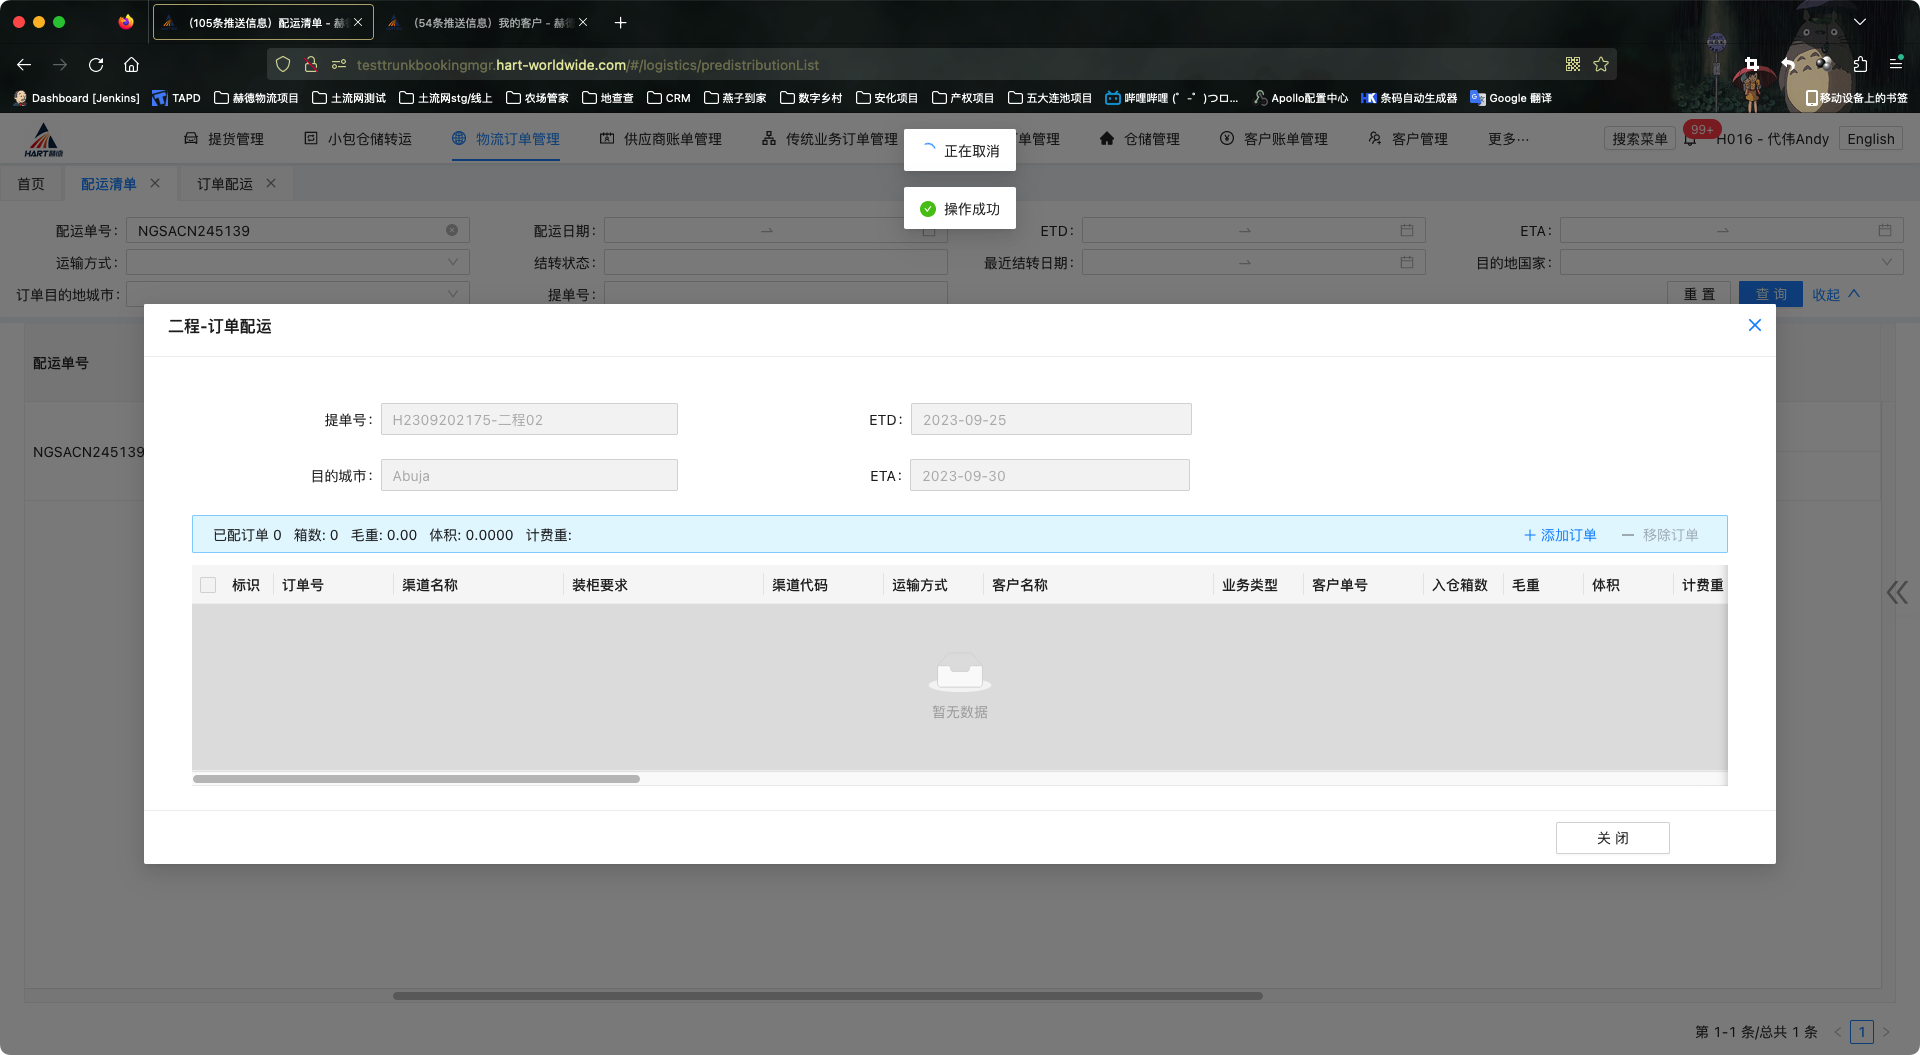The width and height of the screenshot is (1920, 1055).
Task: Open the browser extensions puzzle icon
Action: [1860, 65]
